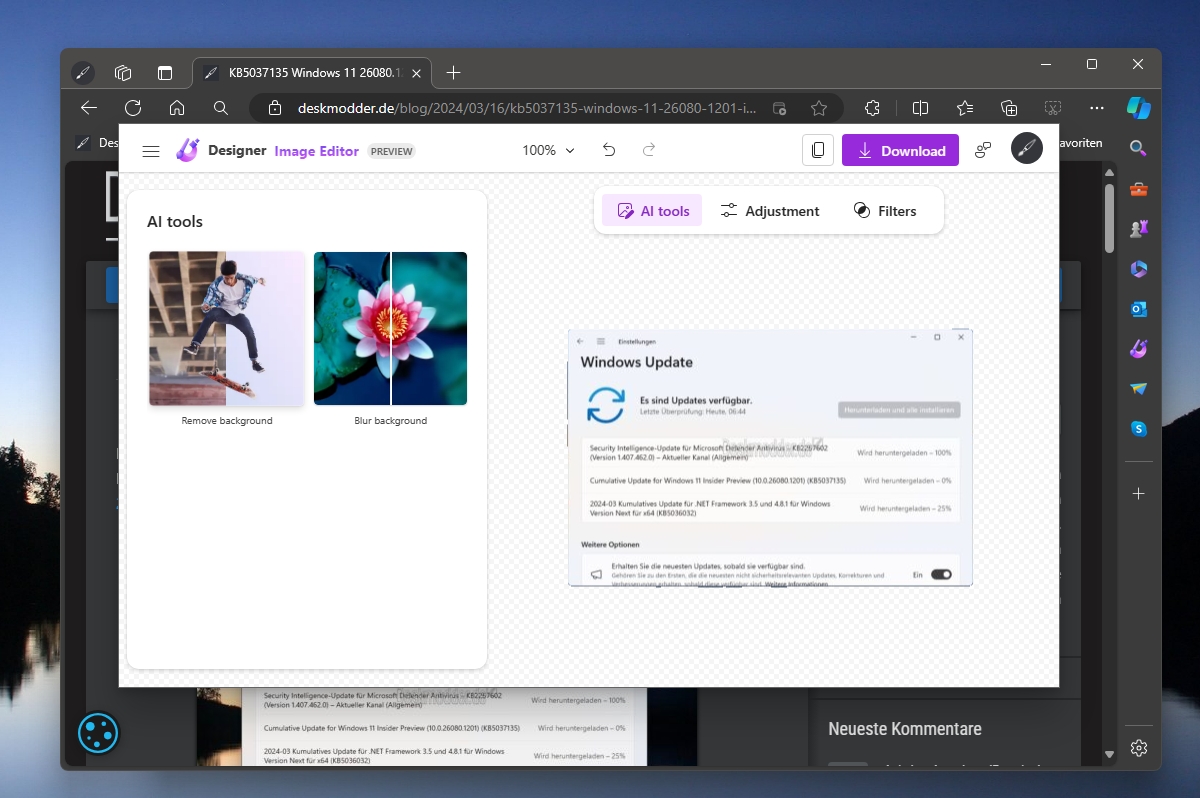Open the Designer account profile avatar
The image size is (1200, 798).
coord(1027,149)
